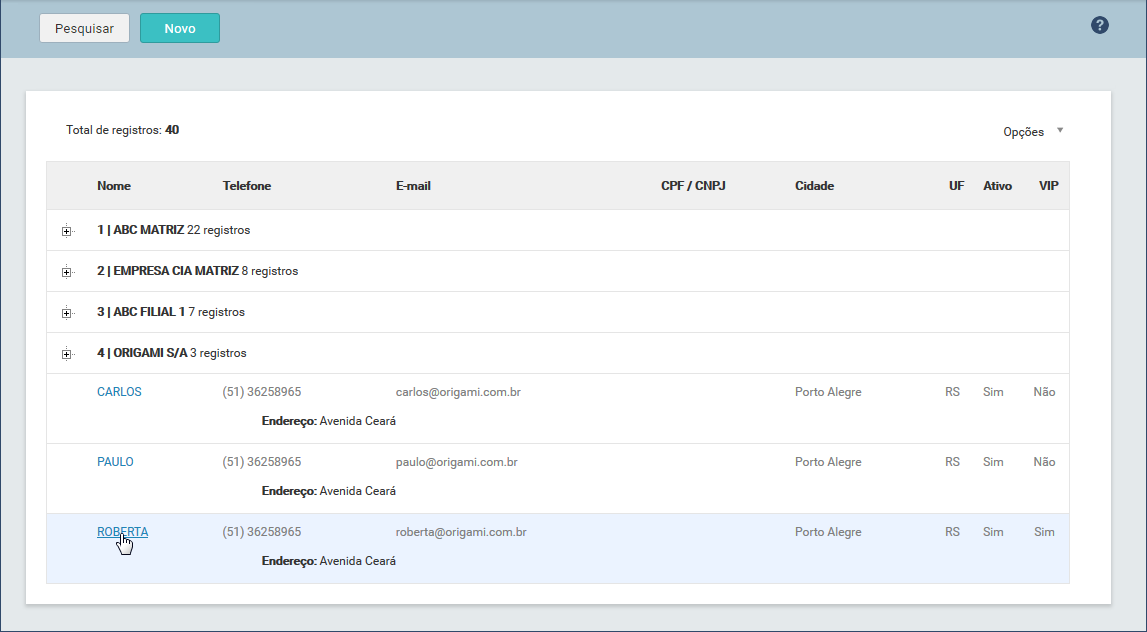
Task: Open the CARLOS contact link
Action: tap(119, 392)
